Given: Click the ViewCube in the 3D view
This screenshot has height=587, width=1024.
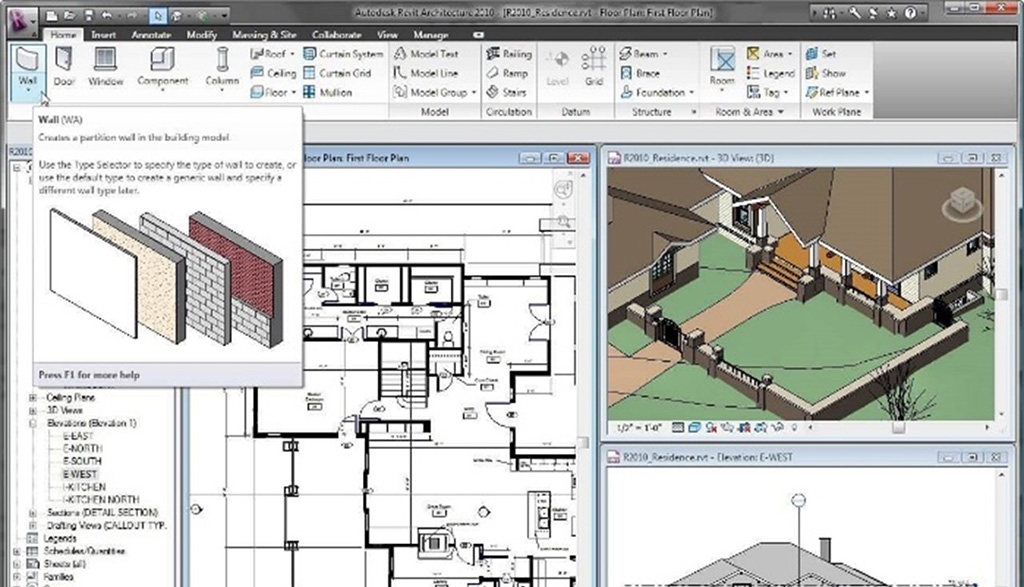Looking at the screenshot, I should 962,202.
